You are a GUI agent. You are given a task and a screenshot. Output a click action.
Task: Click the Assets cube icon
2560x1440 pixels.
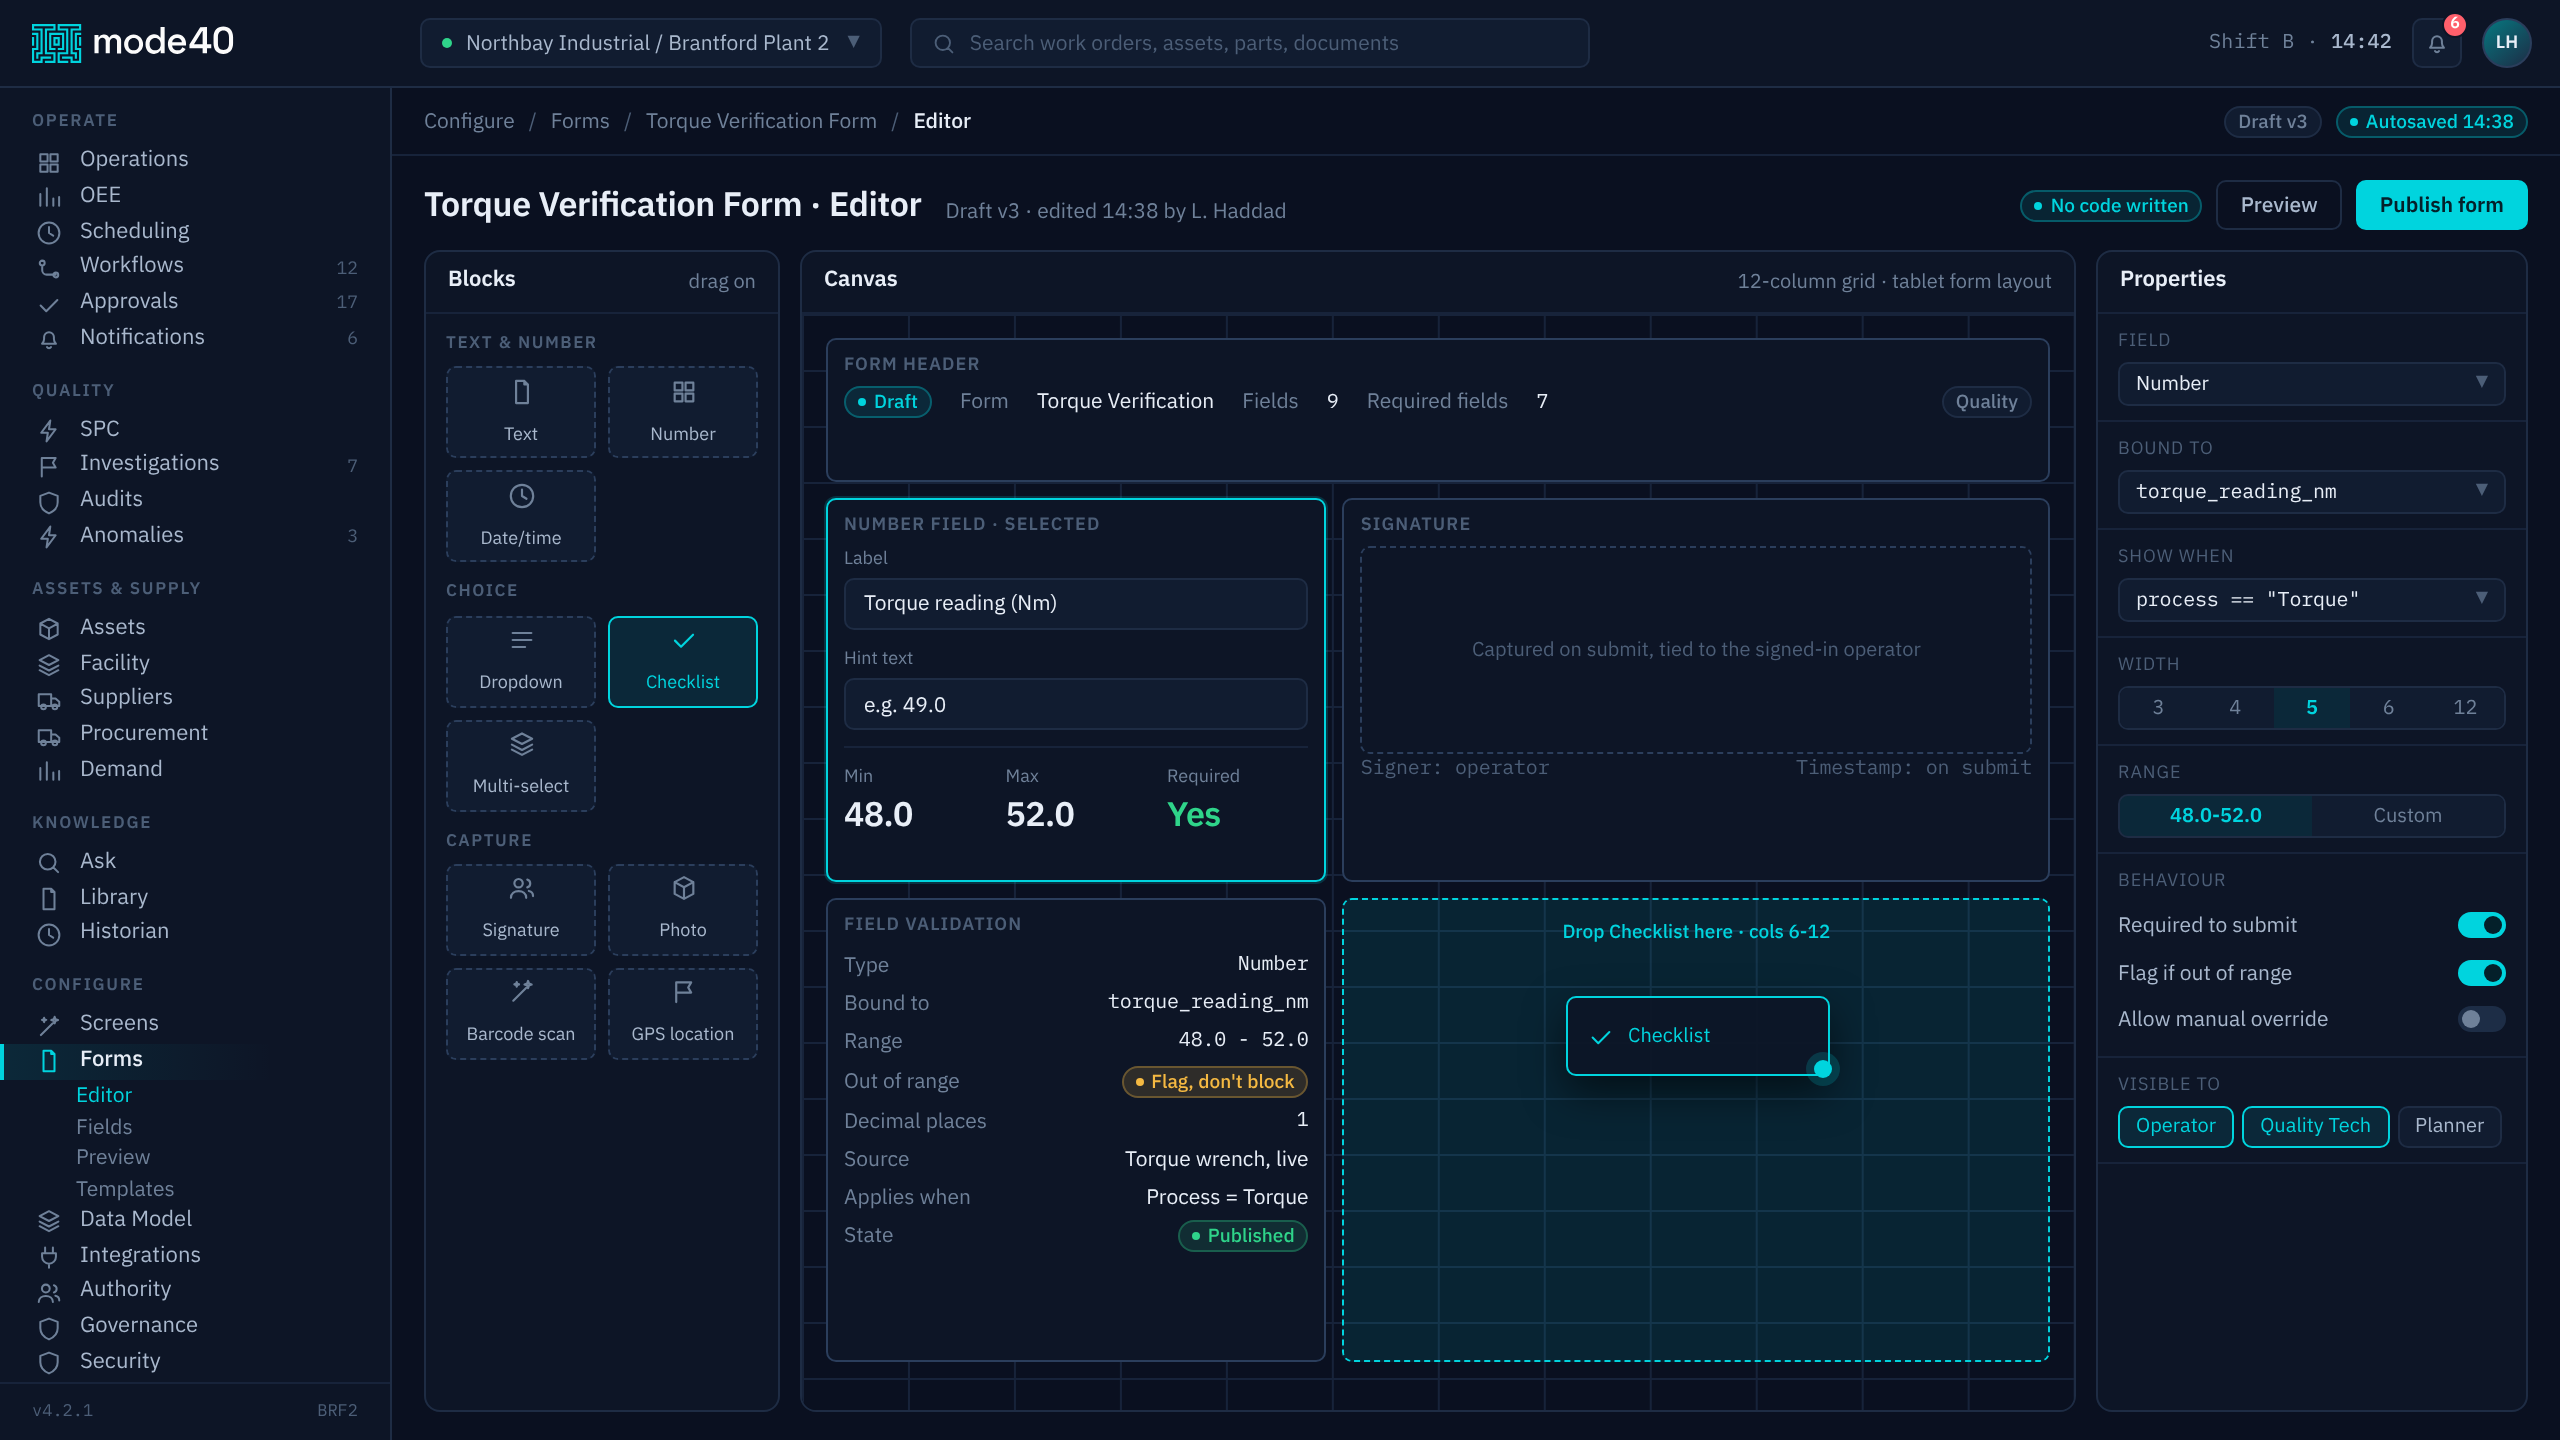coord(48,629)
